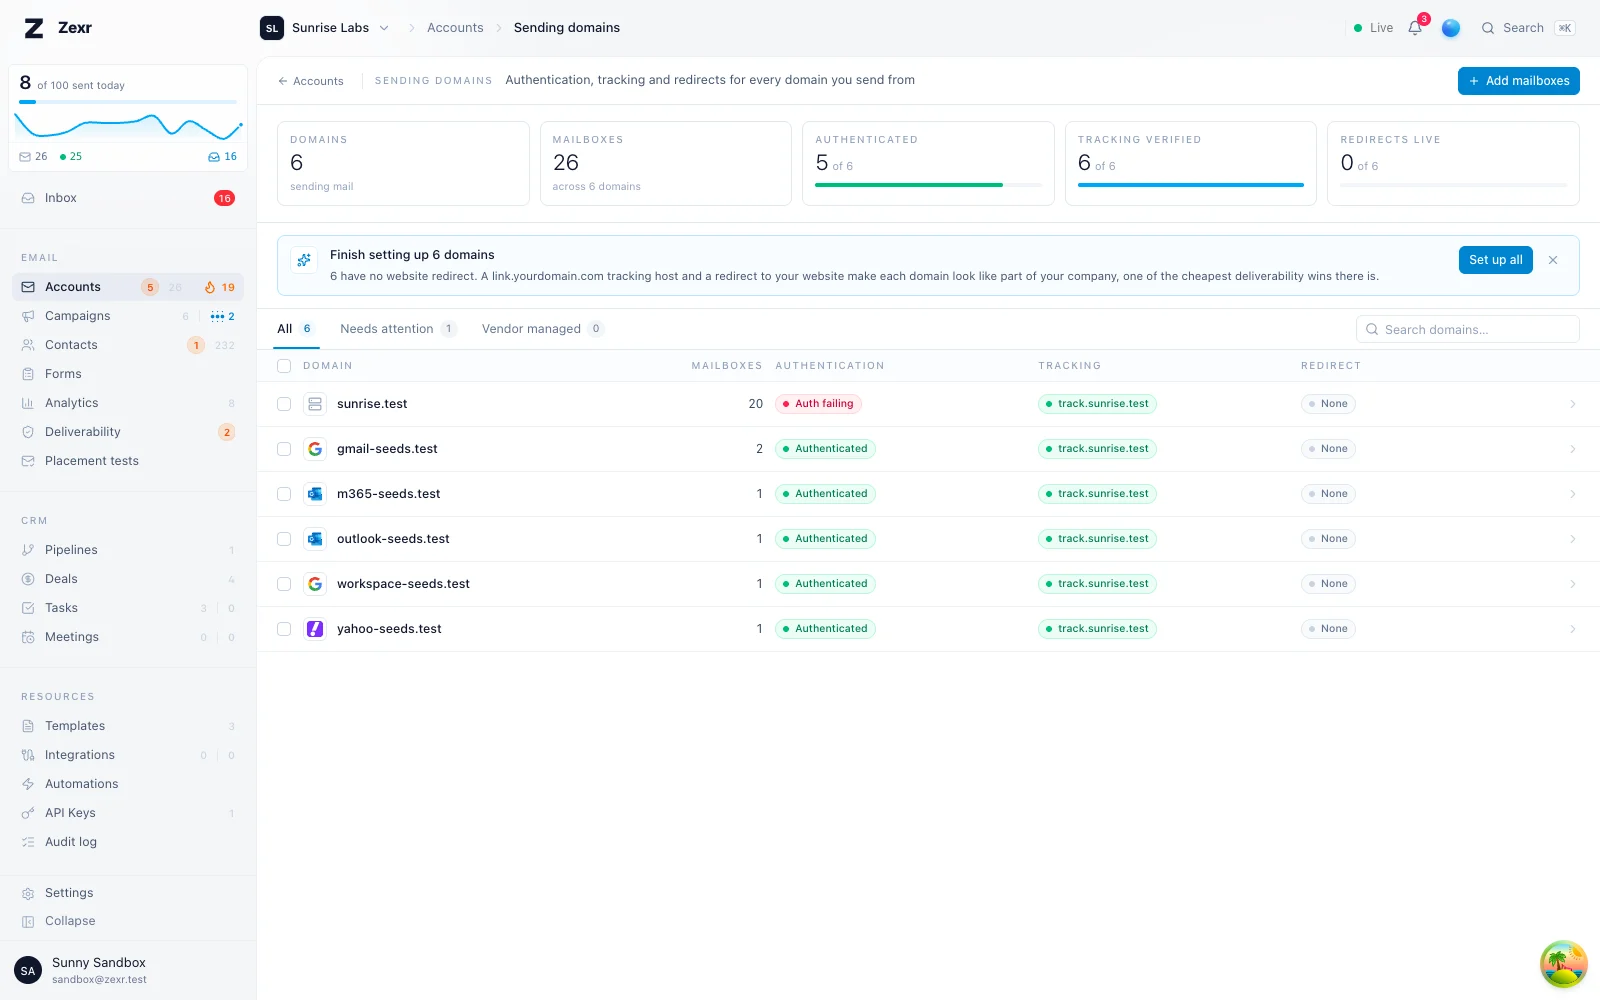Open Deals icon in sidebar
This screenshot has height=1000, width=1600.
coord(28,579)
